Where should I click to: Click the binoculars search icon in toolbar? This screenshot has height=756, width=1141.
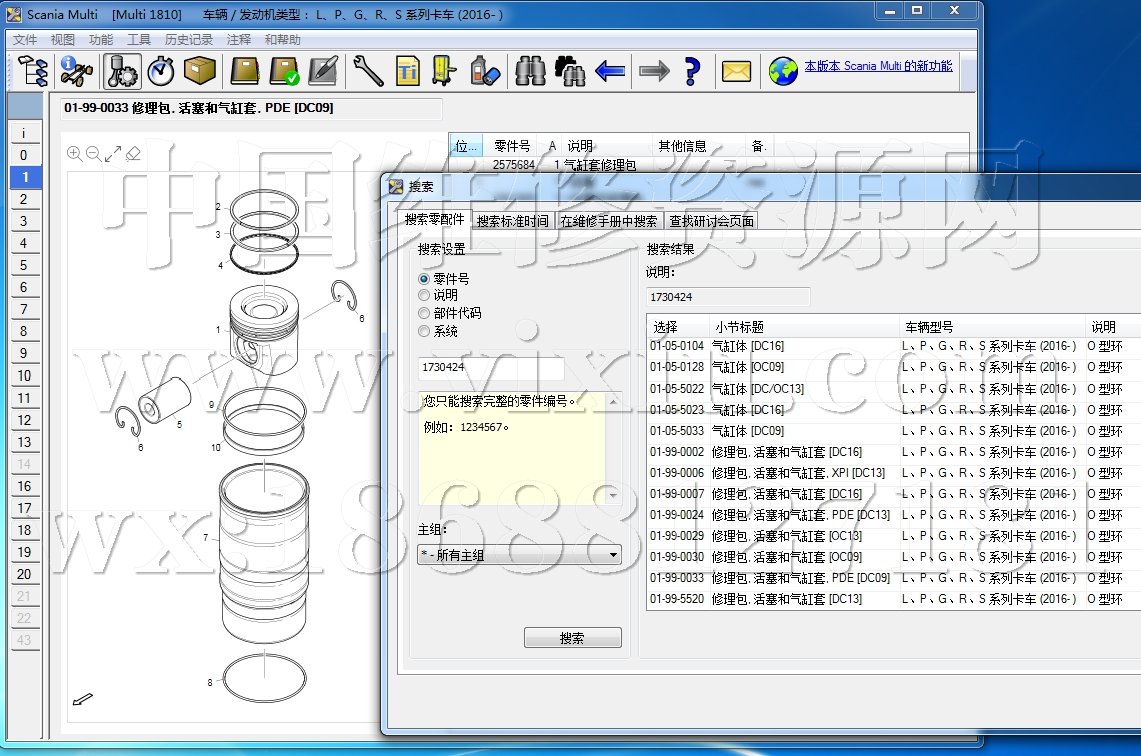click(x=530, y=71)
